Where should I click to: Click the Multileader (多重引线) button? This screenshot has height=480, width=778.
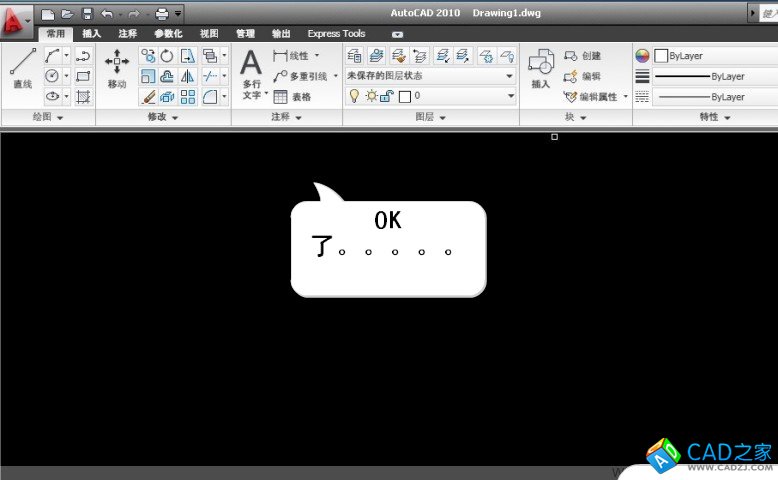coord(300,76)
